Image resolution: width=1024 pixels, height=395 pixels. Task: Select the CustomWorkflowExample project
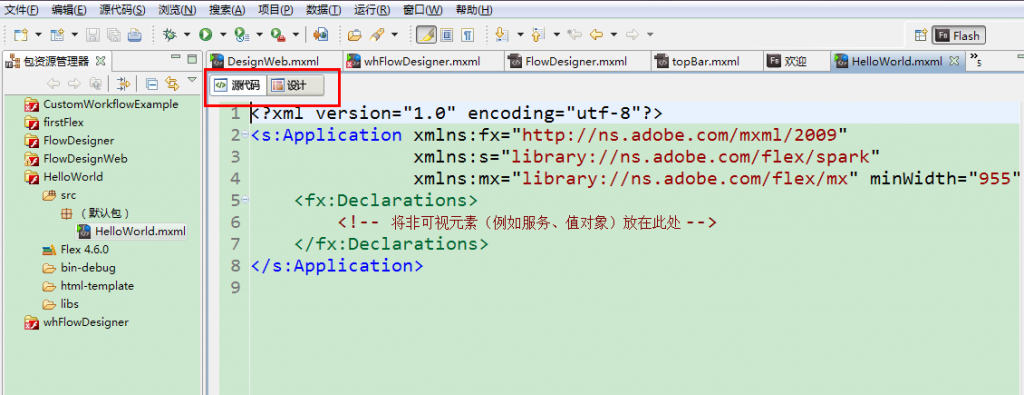[101, 104]
